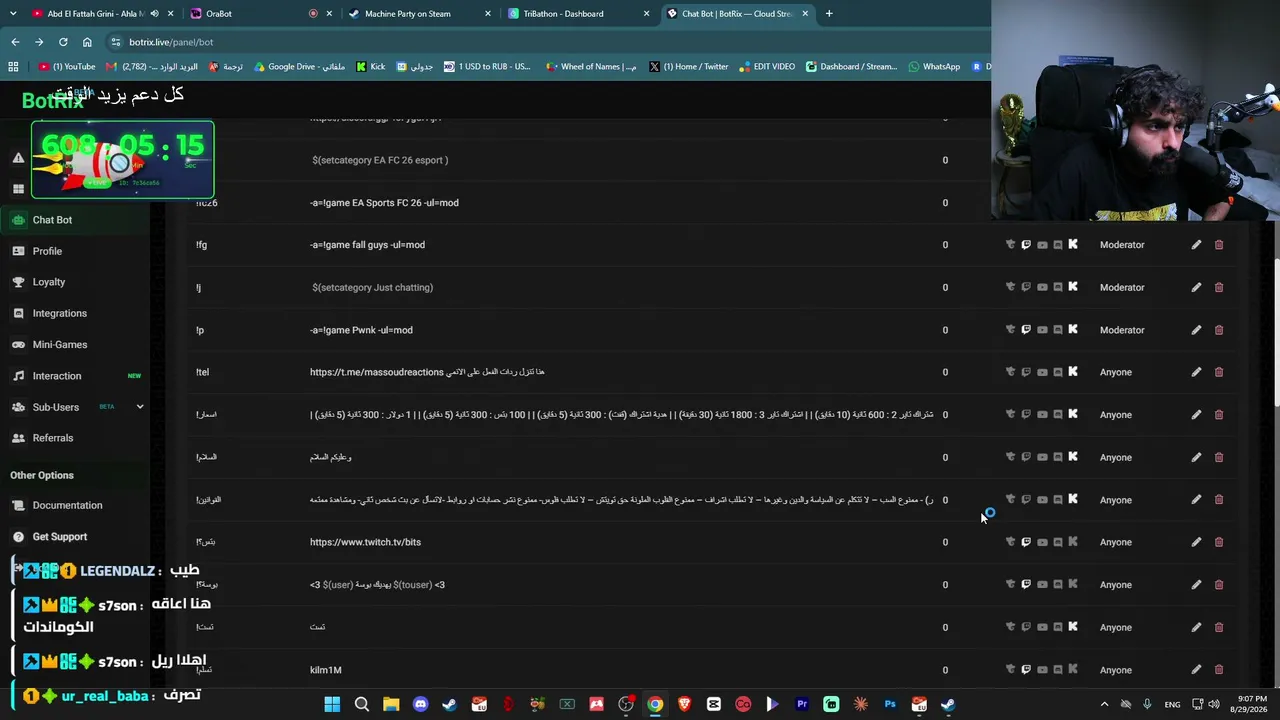
Task: Edit the !fg command with pencil icon
Action: click(x=1196, y=245)
